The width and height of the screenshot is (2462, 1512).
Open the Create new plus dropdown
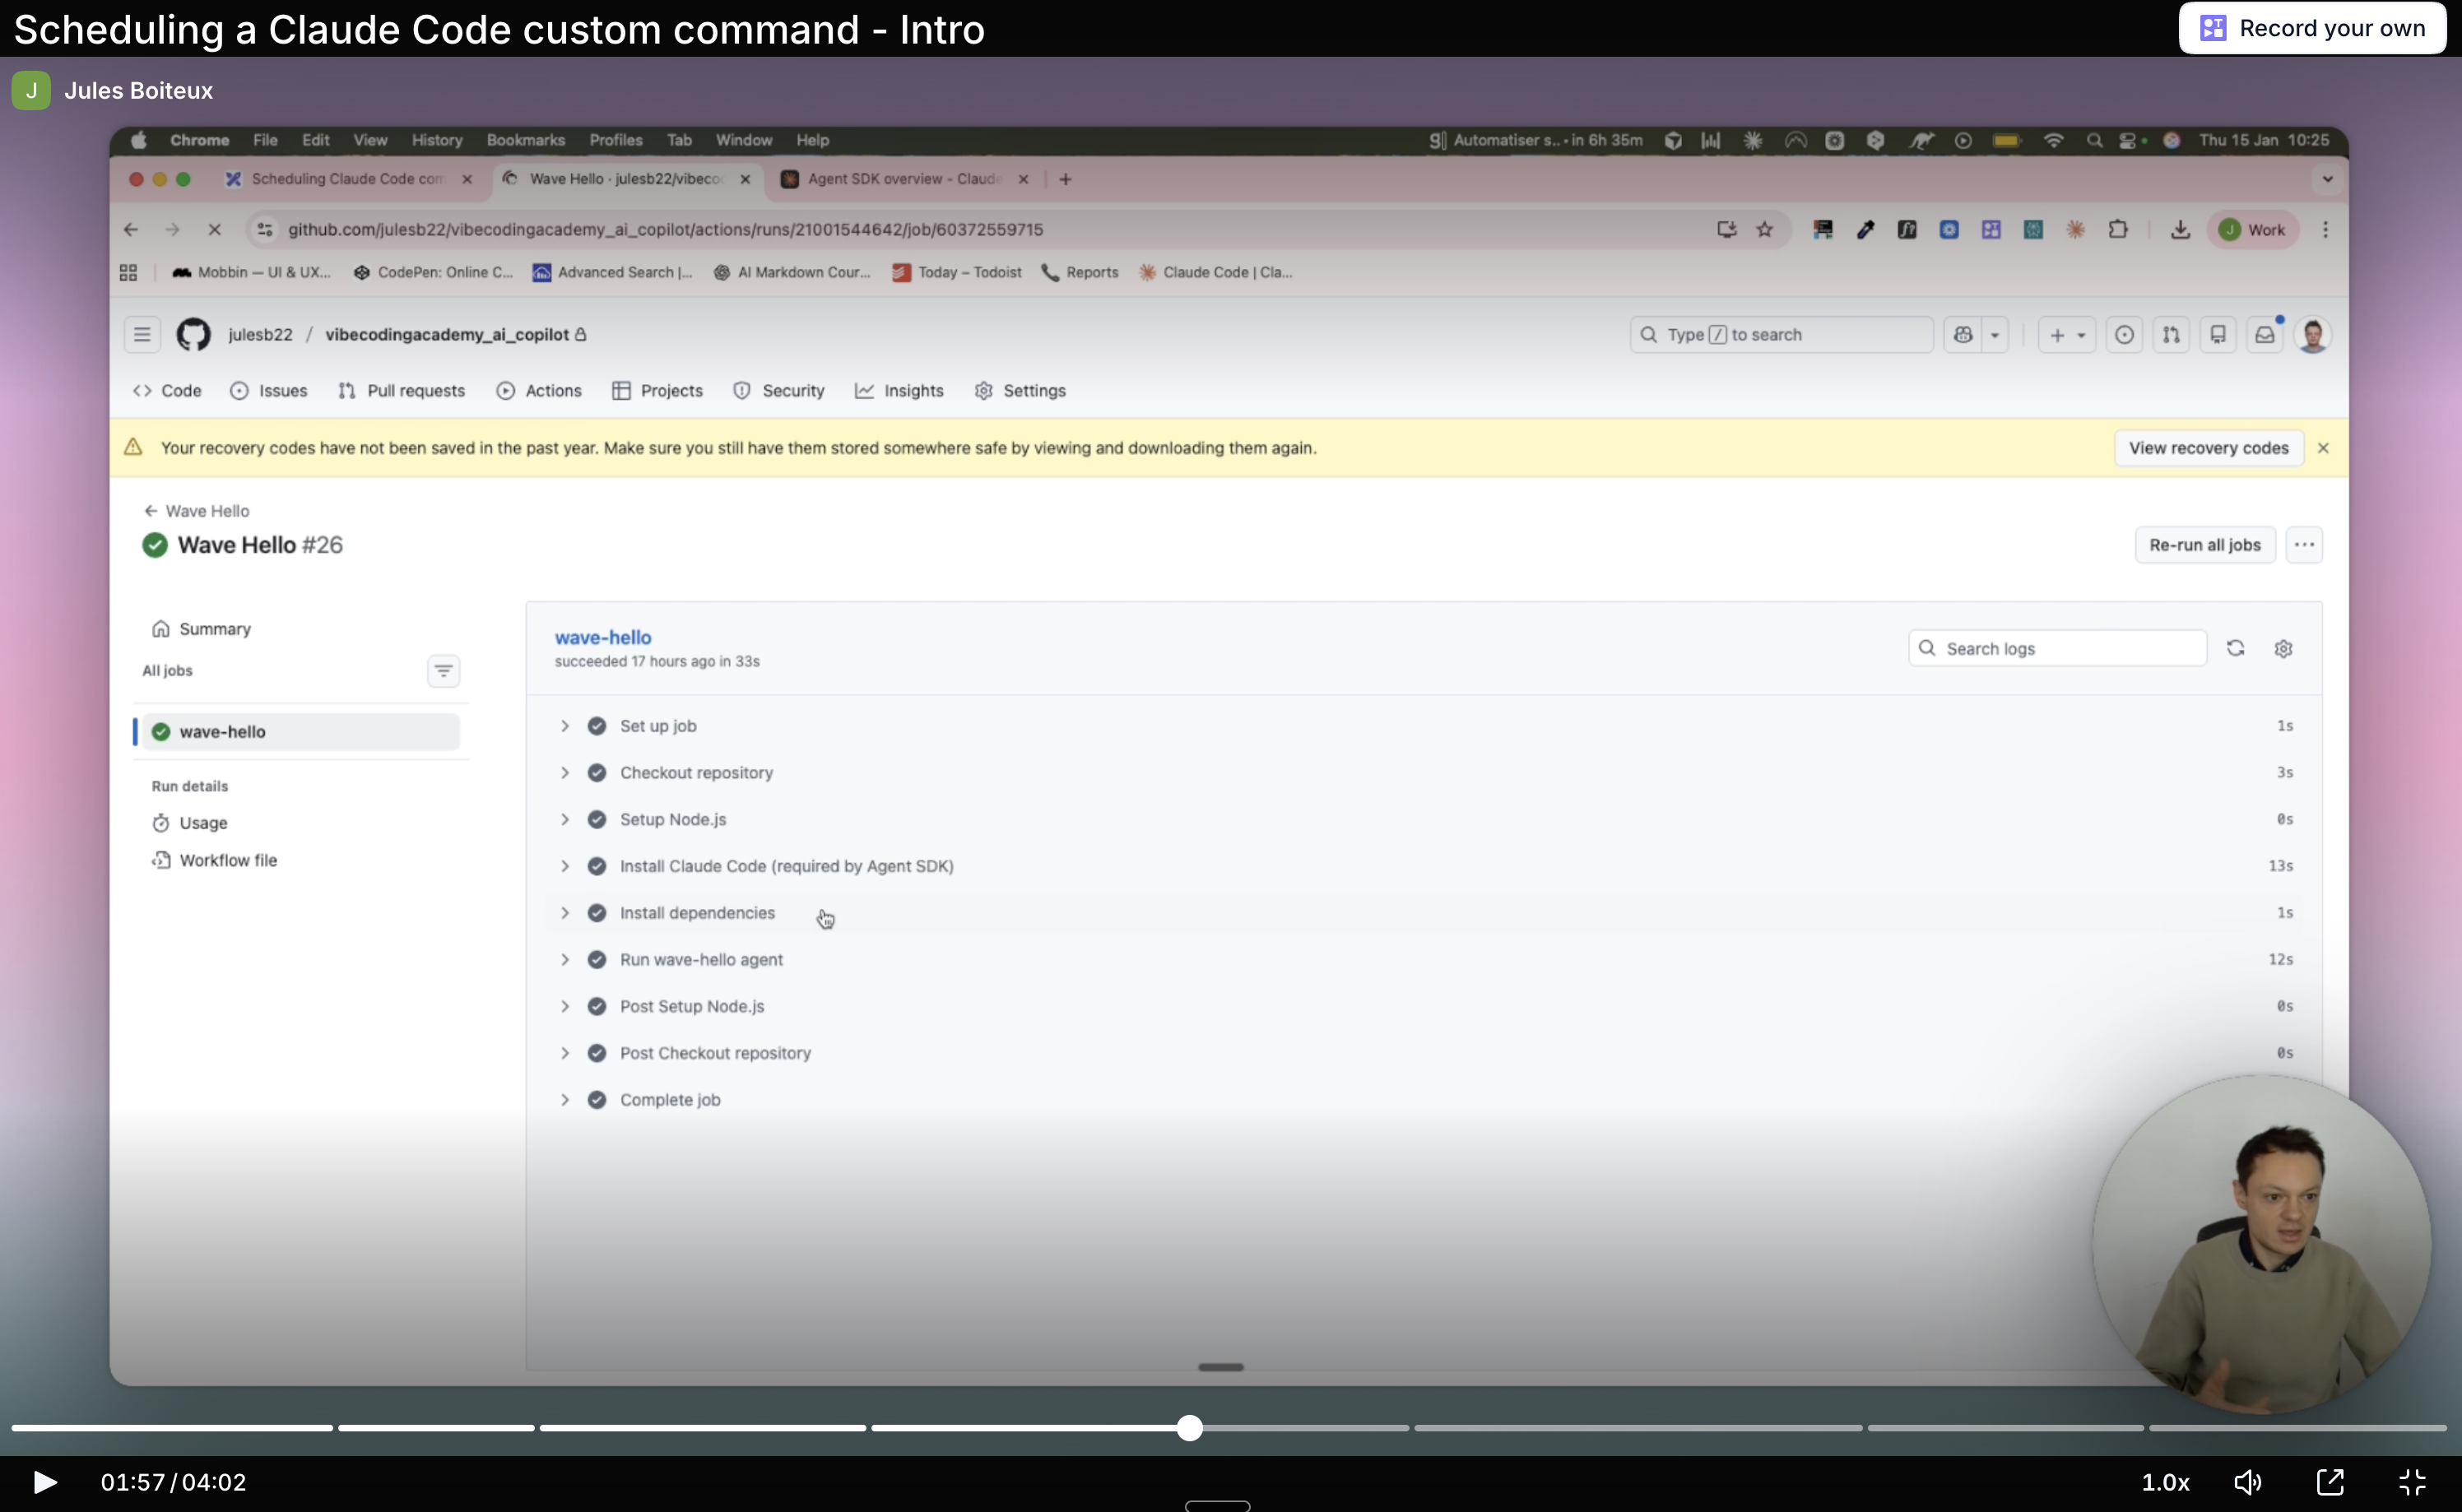[x=2067, y=335]
